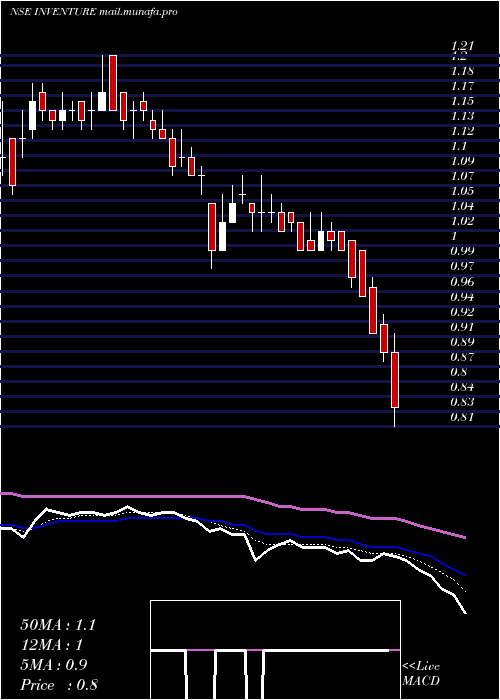Click the "12MA : 1" legend entry
The image size is (500, 700).
(x=53, y=645)
